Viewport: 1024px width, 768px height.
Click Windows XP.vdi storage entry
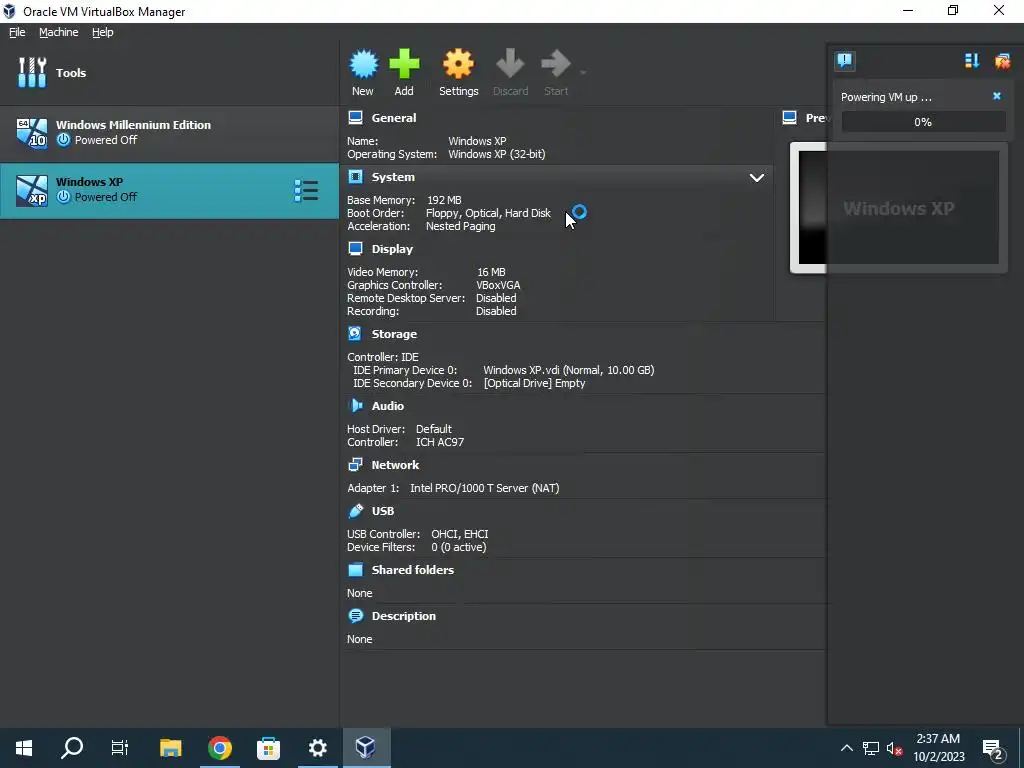568,370
